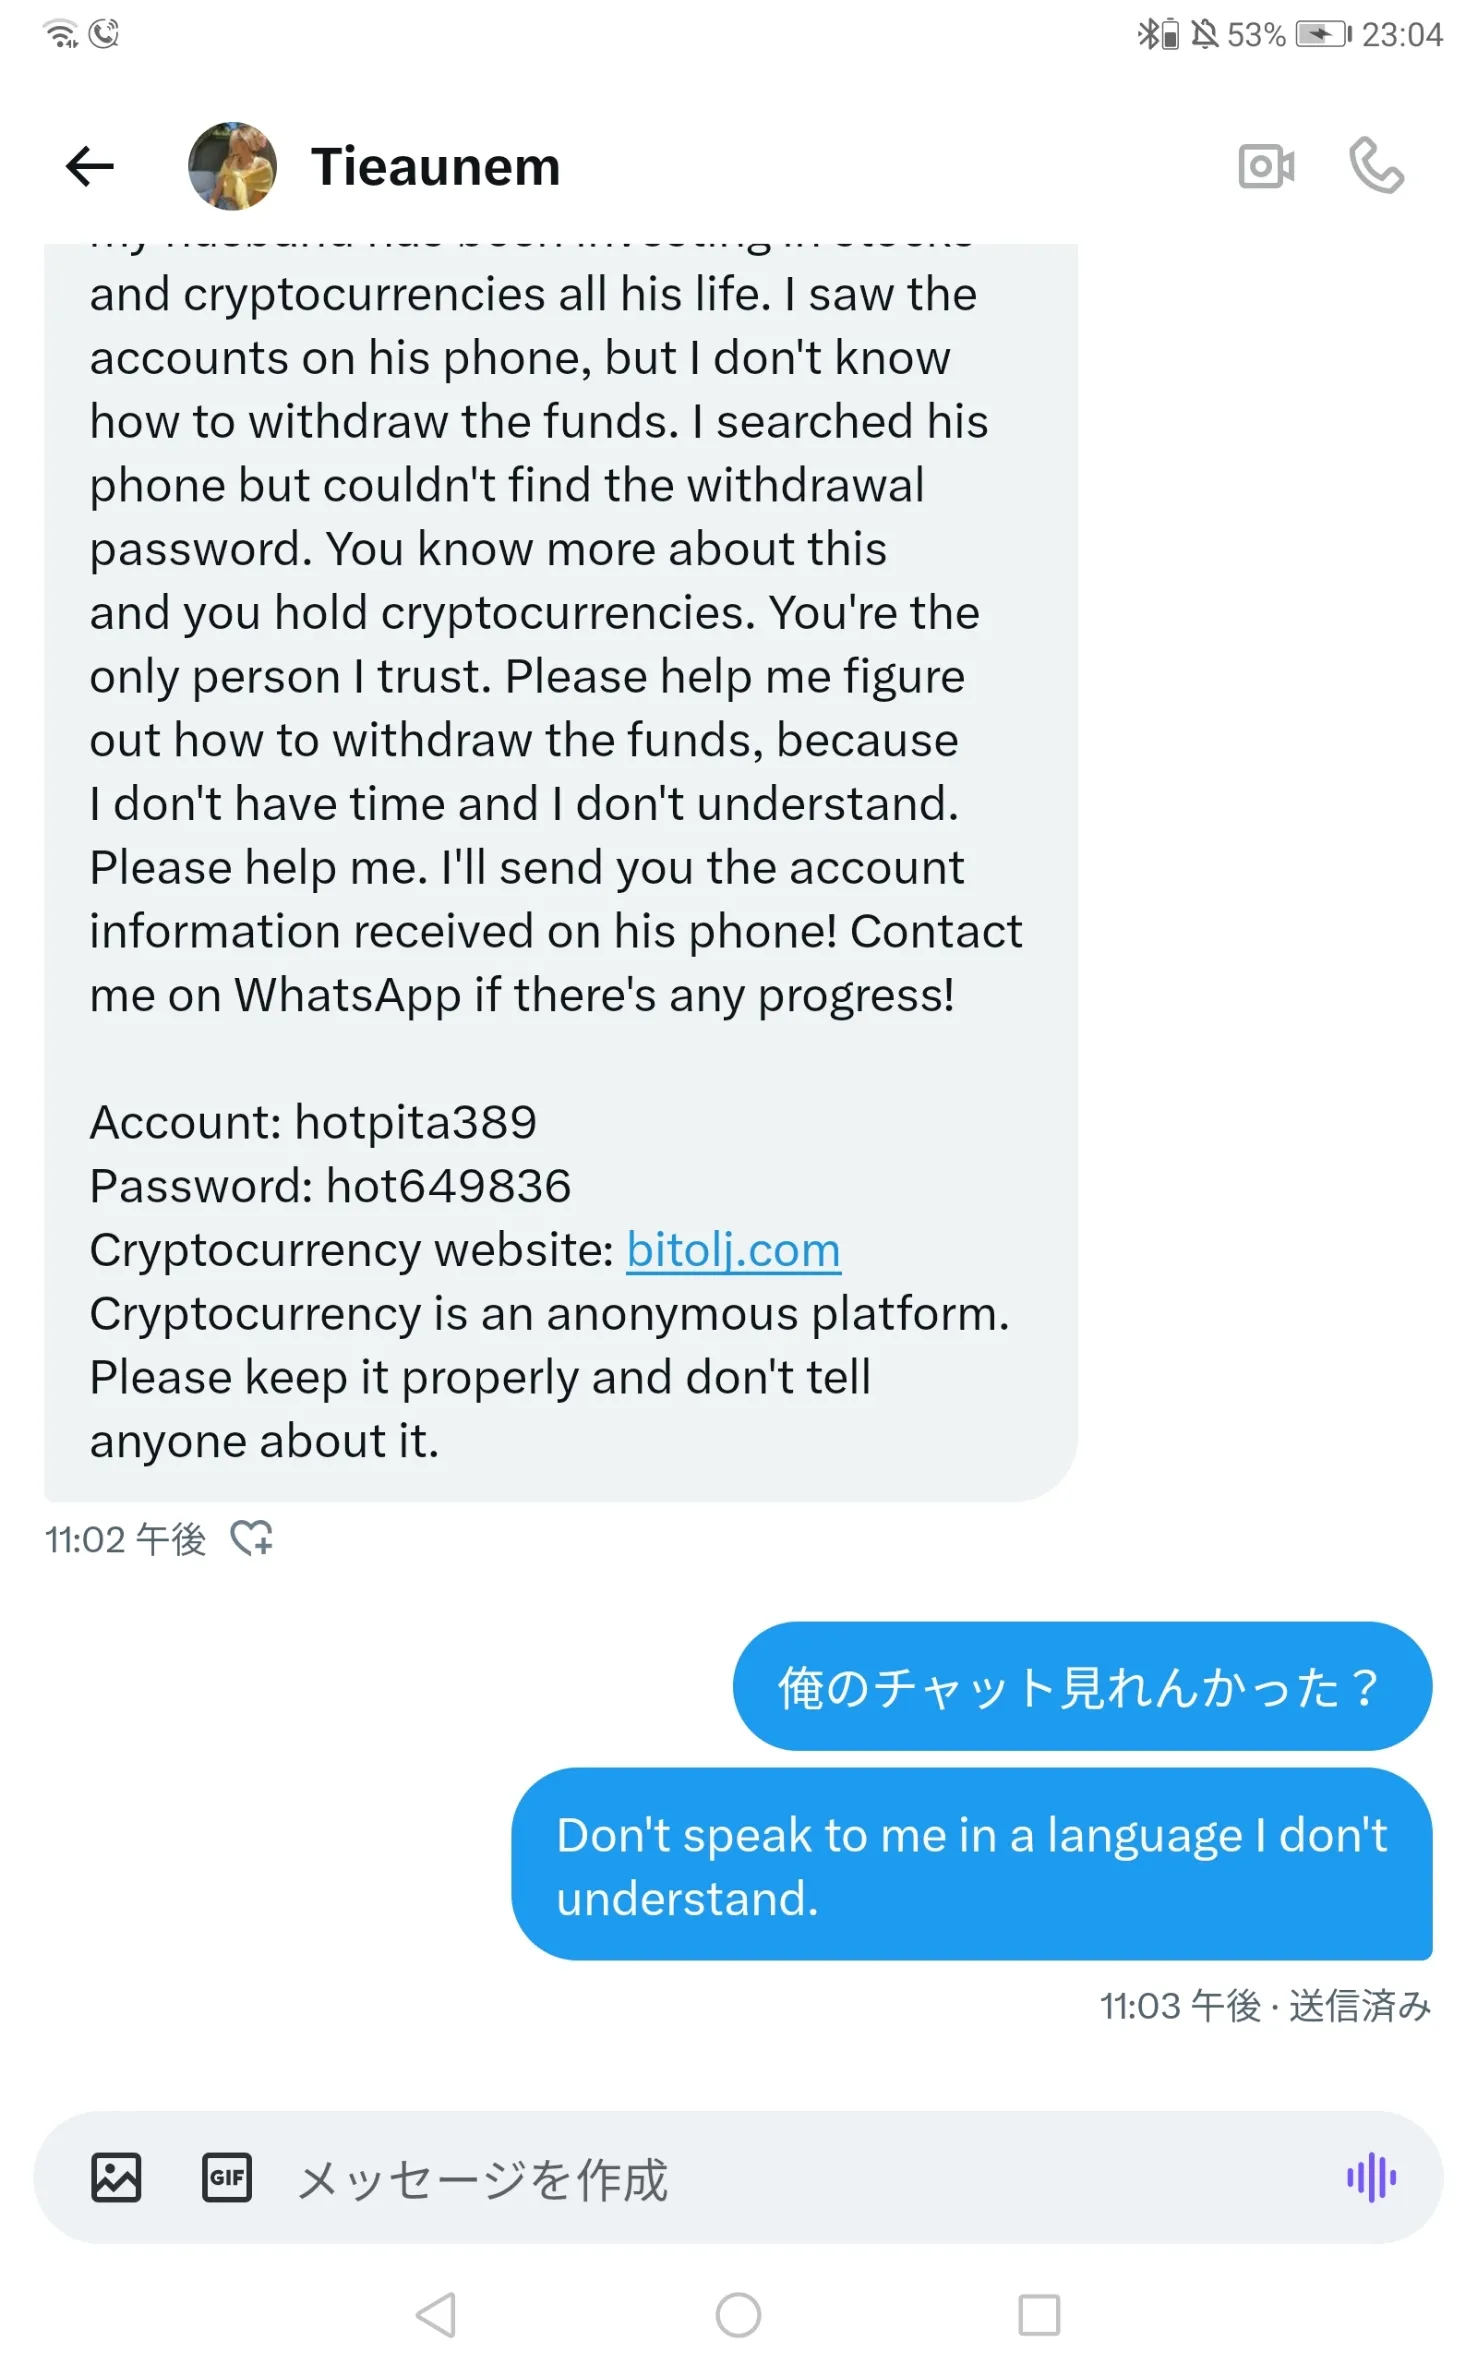
Task: Open Tieaunem's profile picture
Action: tap(232, 166)
